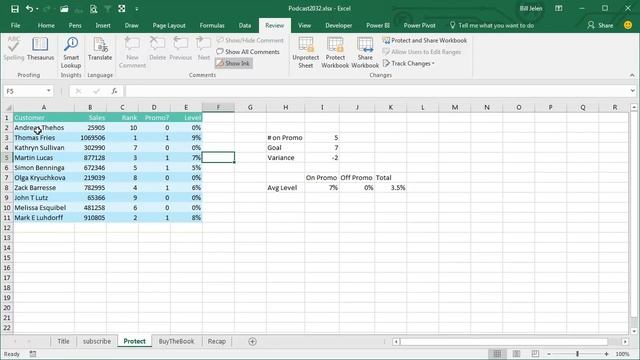The width and height of the screenshot is (640, 360).
Task: Send feedback via the smiley icon
Action: (628, 25)
